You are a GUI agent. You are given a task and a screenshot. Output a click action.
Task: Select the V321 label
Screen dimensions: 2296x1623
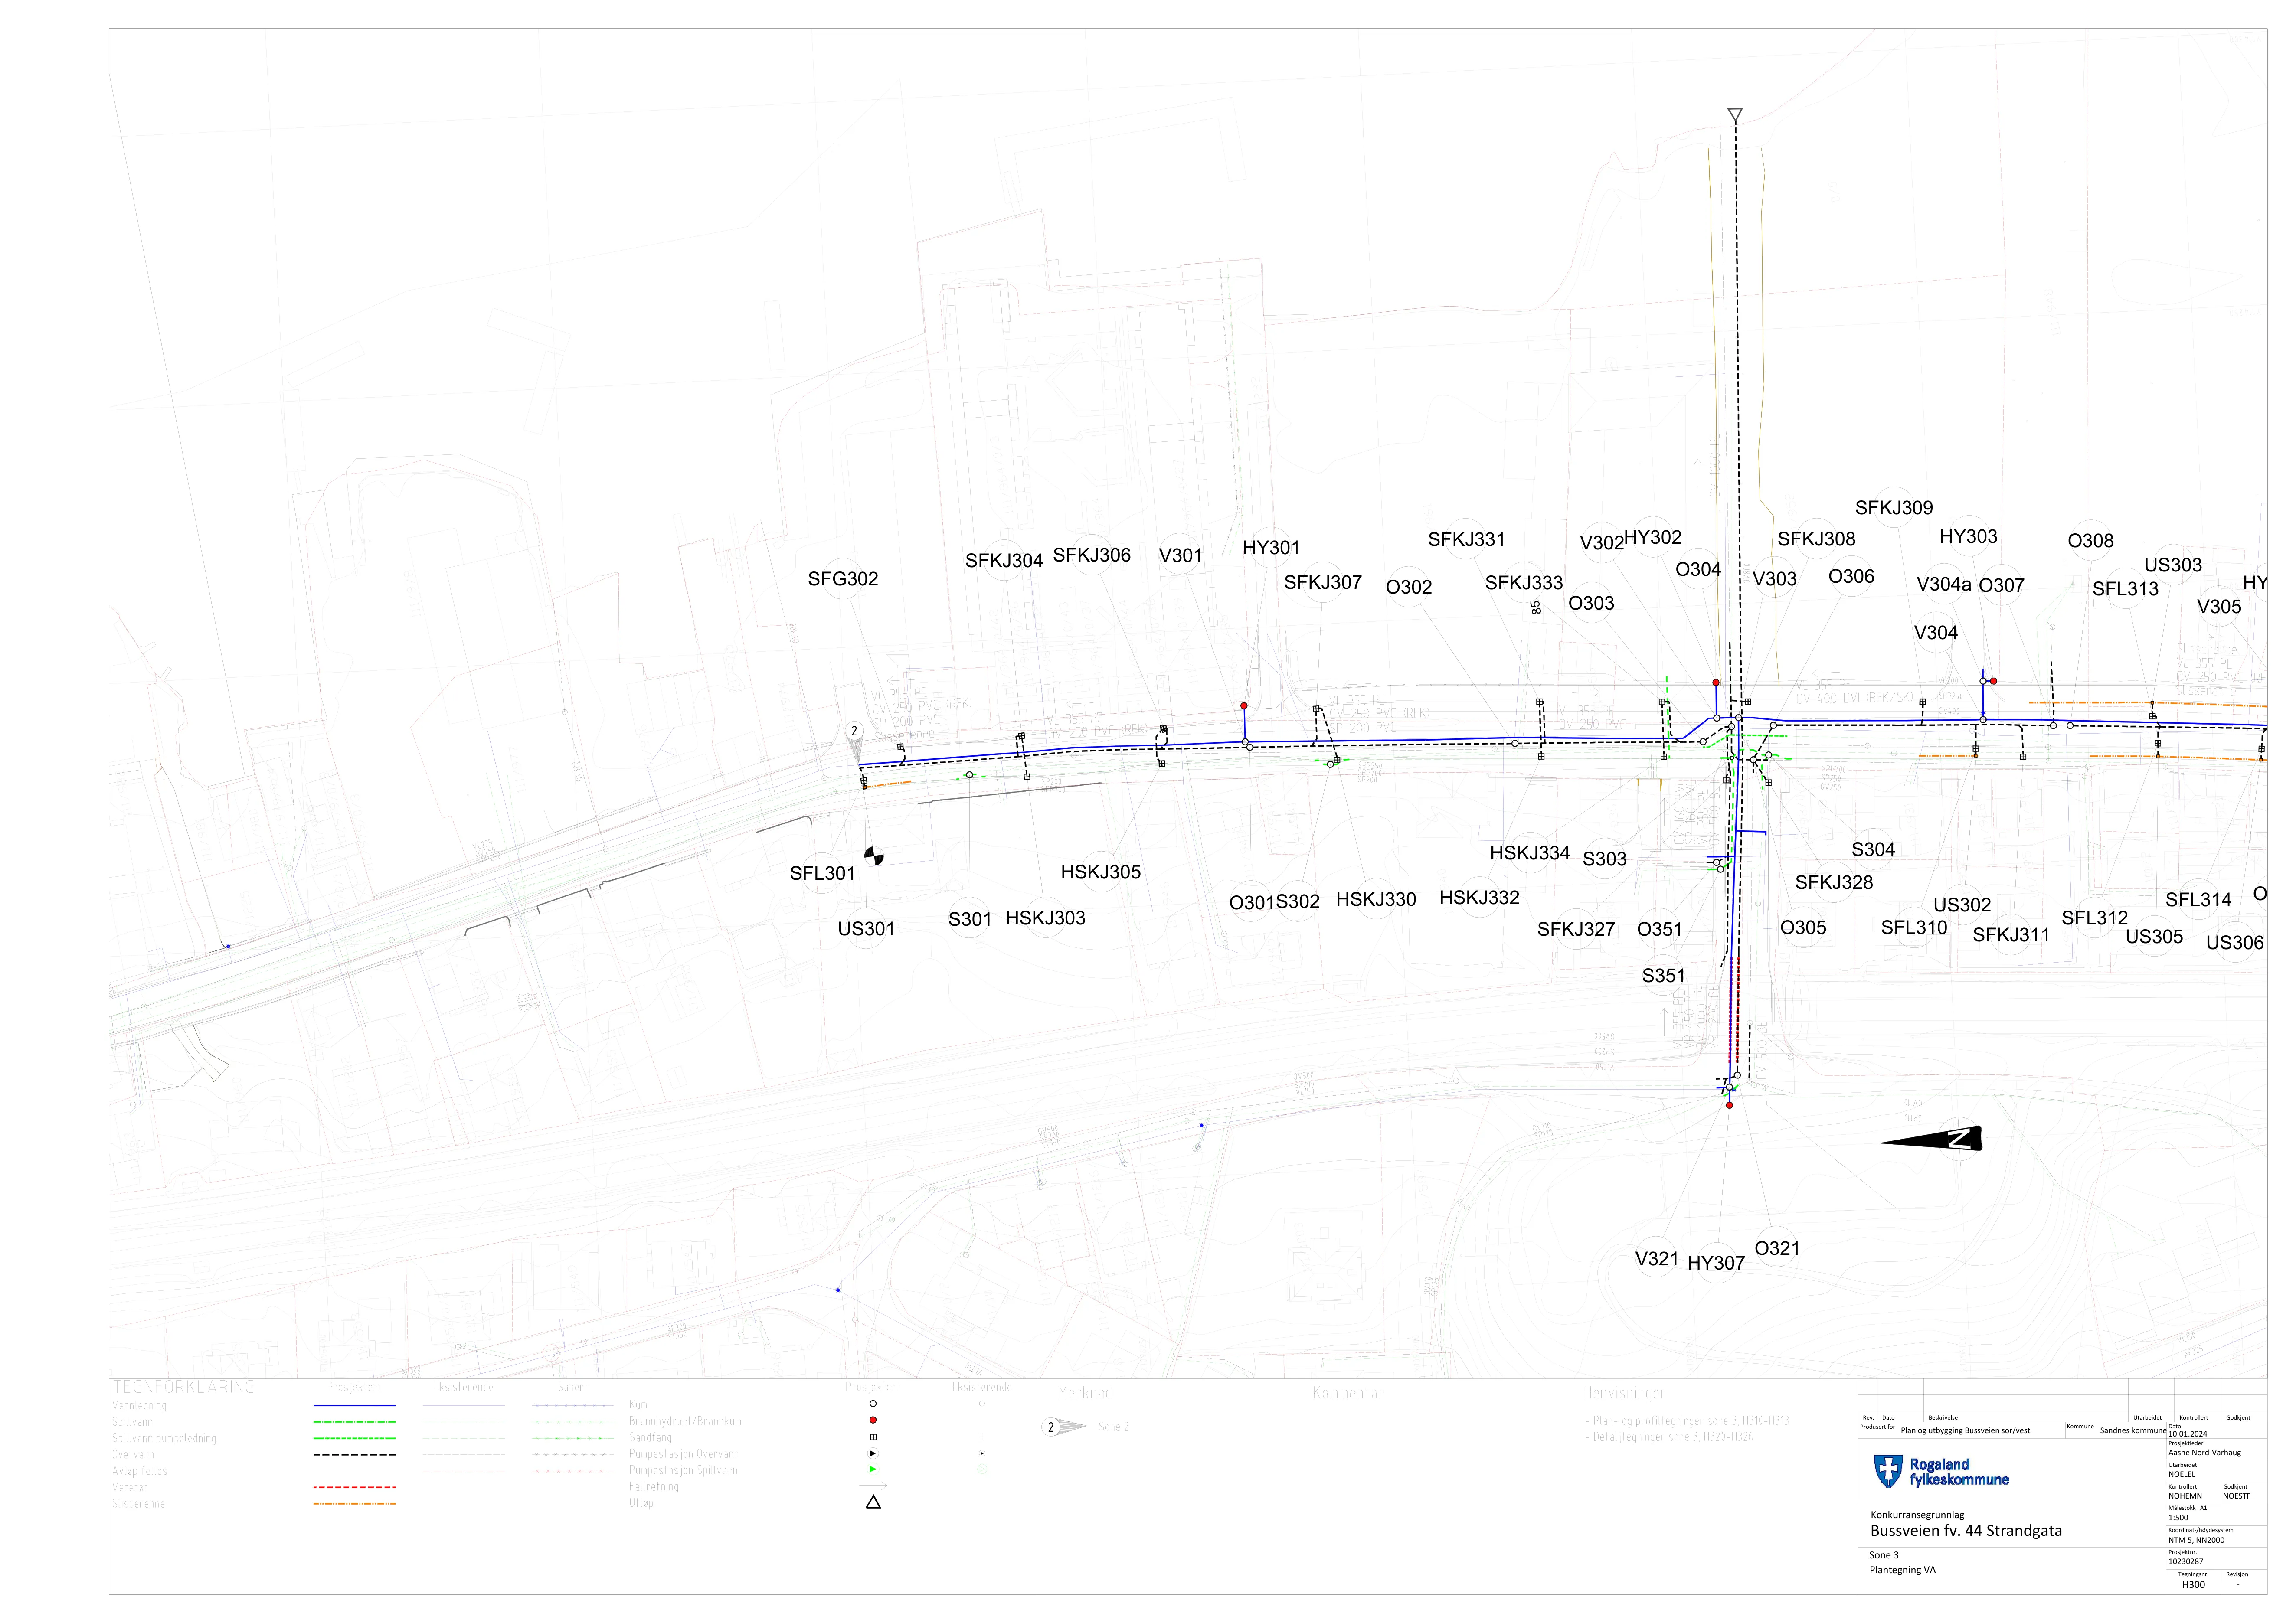coord(1657,1259)
